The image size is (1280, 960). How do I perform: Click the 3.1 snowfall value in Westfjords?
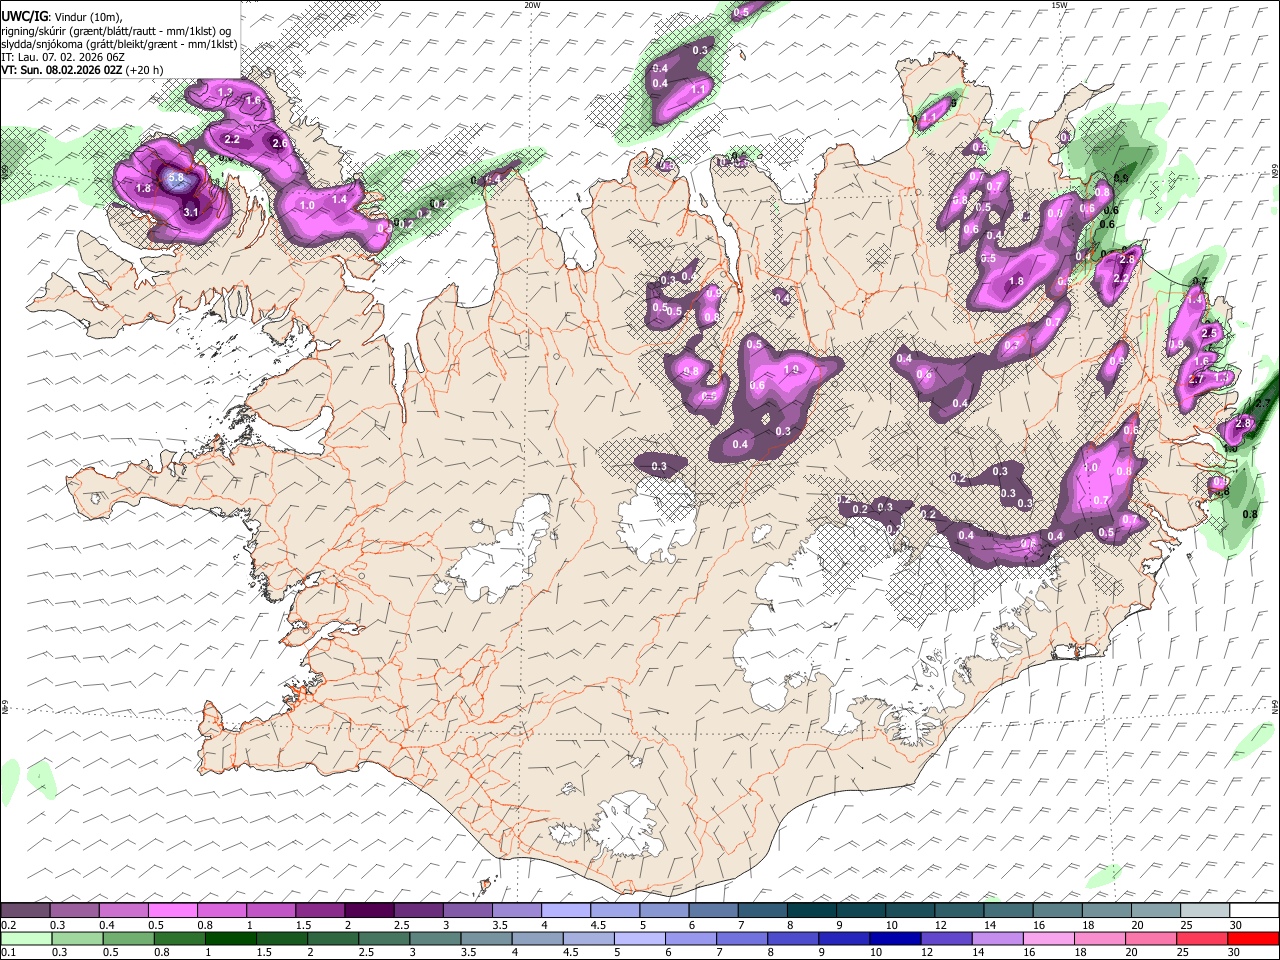coord(191,212)
